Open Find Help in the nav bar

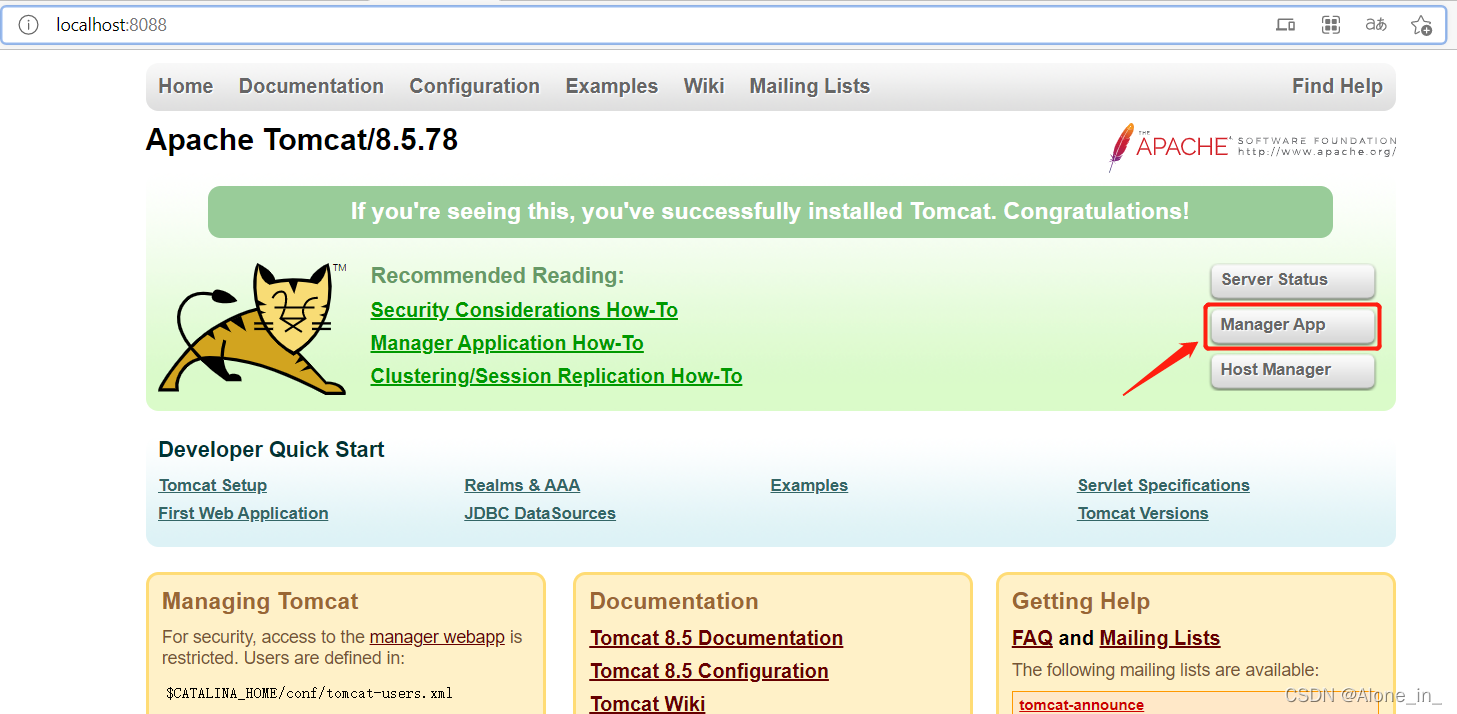point(1337,86)
